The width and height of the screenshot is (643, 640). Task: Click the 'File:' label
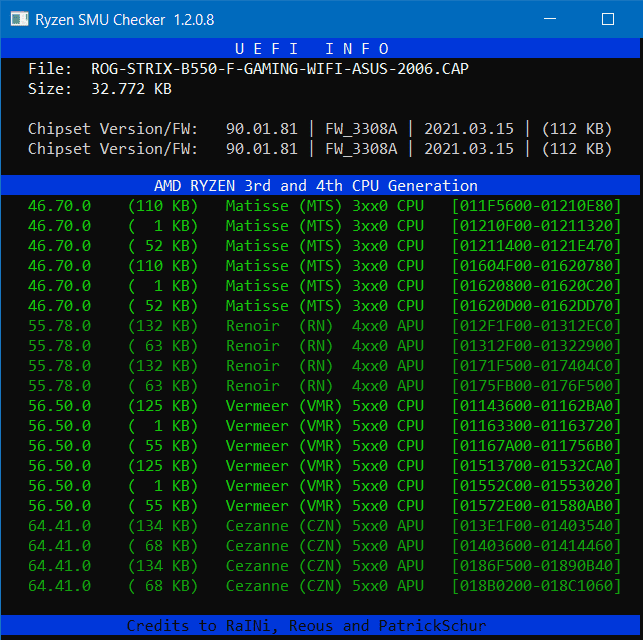pyautogui.click(x=50, y=69)
